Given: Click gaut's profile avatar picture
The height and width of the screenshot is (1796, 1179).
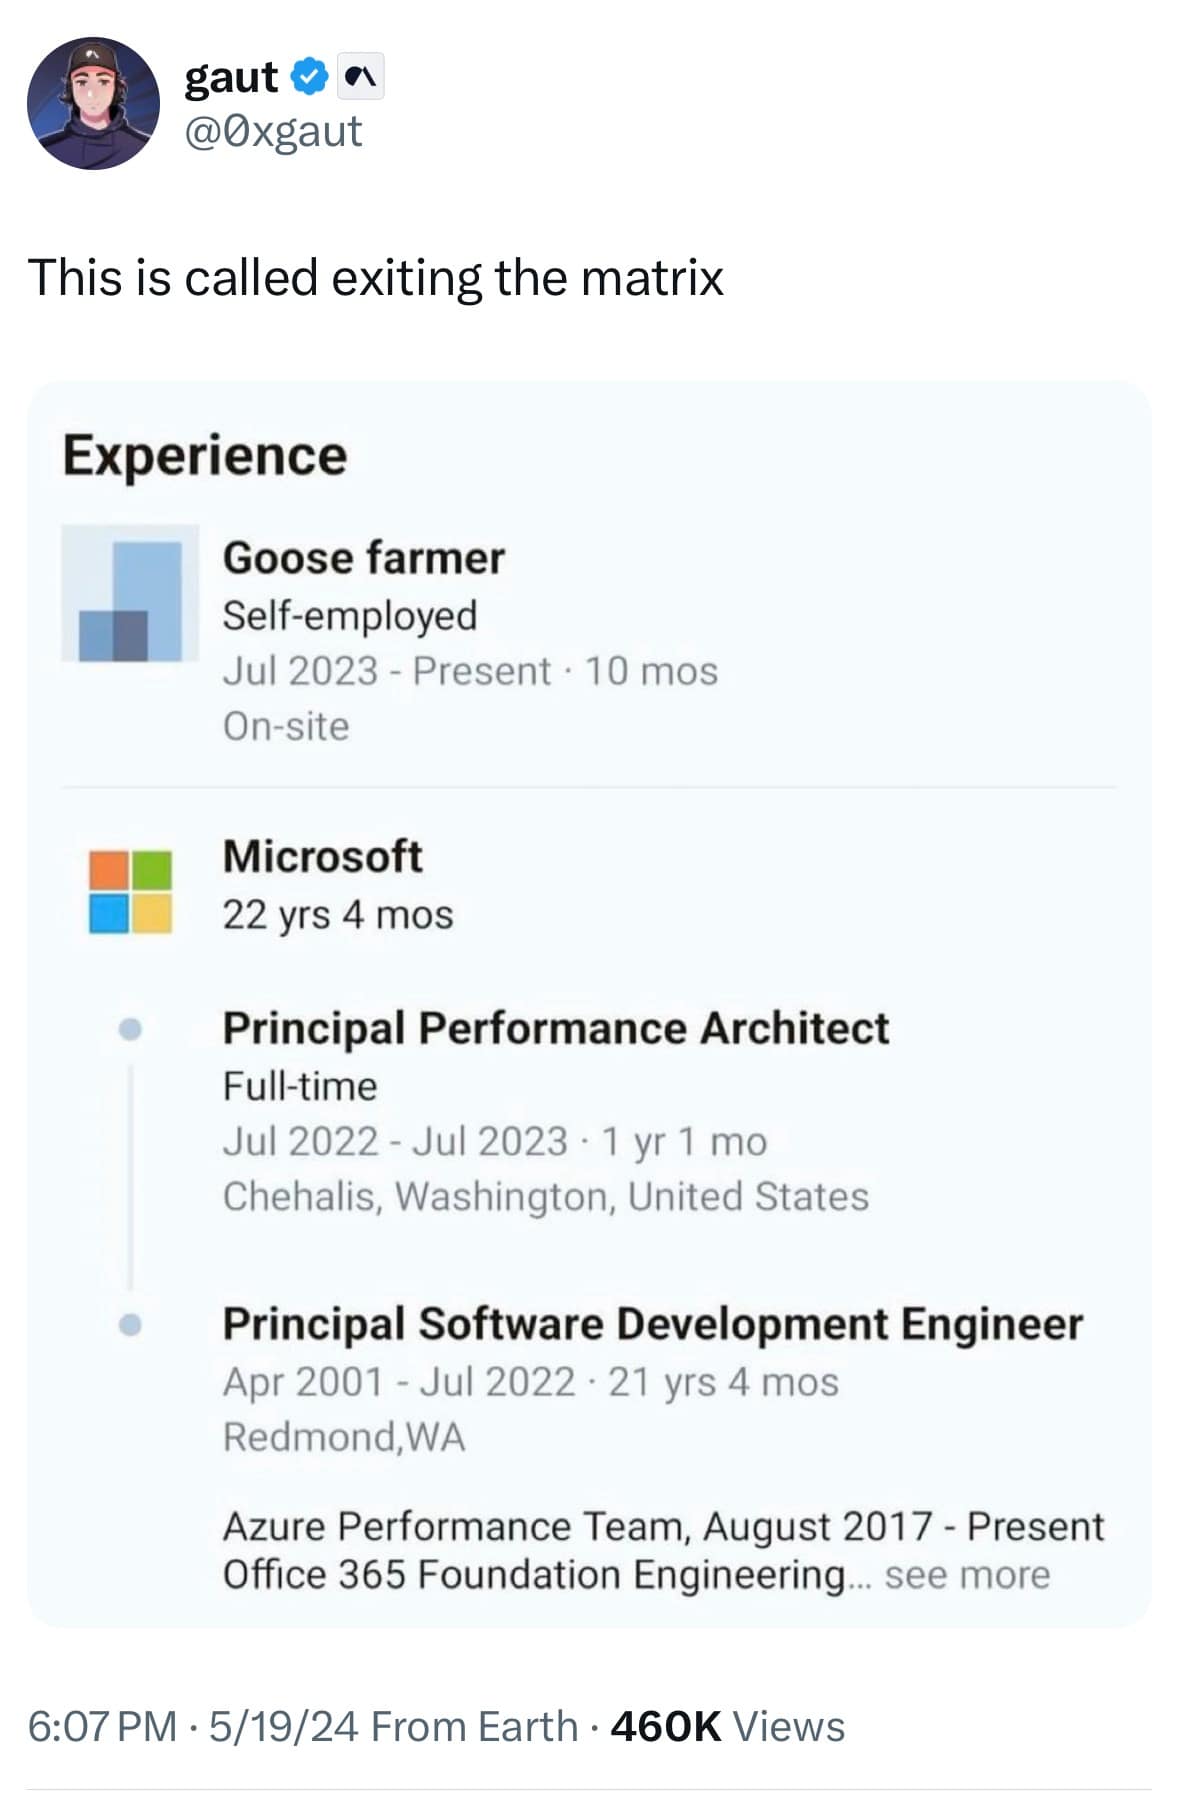Looking at the screenshot, I should coord(93,103).
